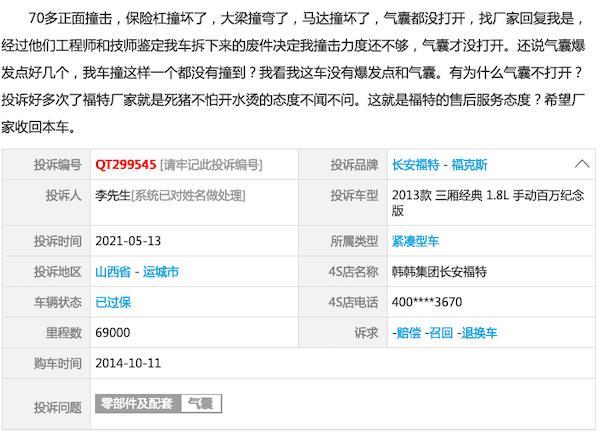
Task: Open the 紧凑型车 category link
Action: [415, 241]
